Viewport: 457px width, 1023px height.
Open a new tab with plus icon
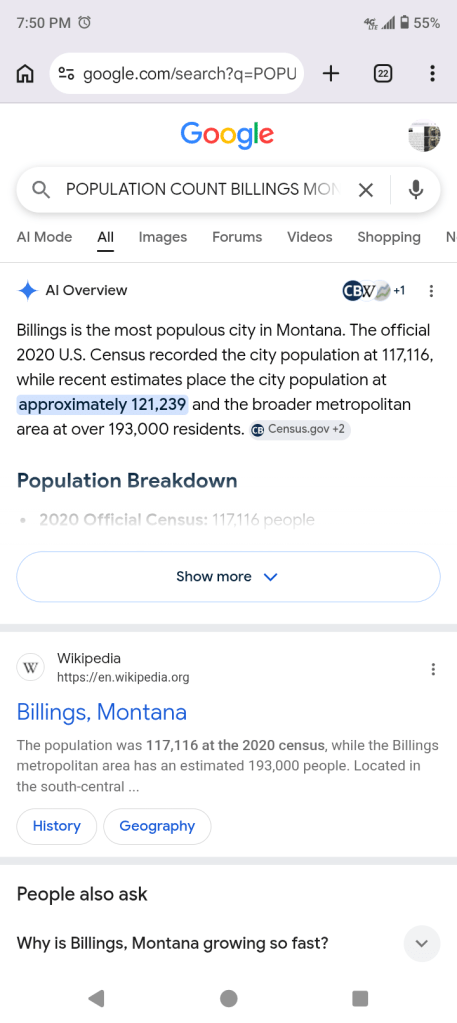coord(331,74)
